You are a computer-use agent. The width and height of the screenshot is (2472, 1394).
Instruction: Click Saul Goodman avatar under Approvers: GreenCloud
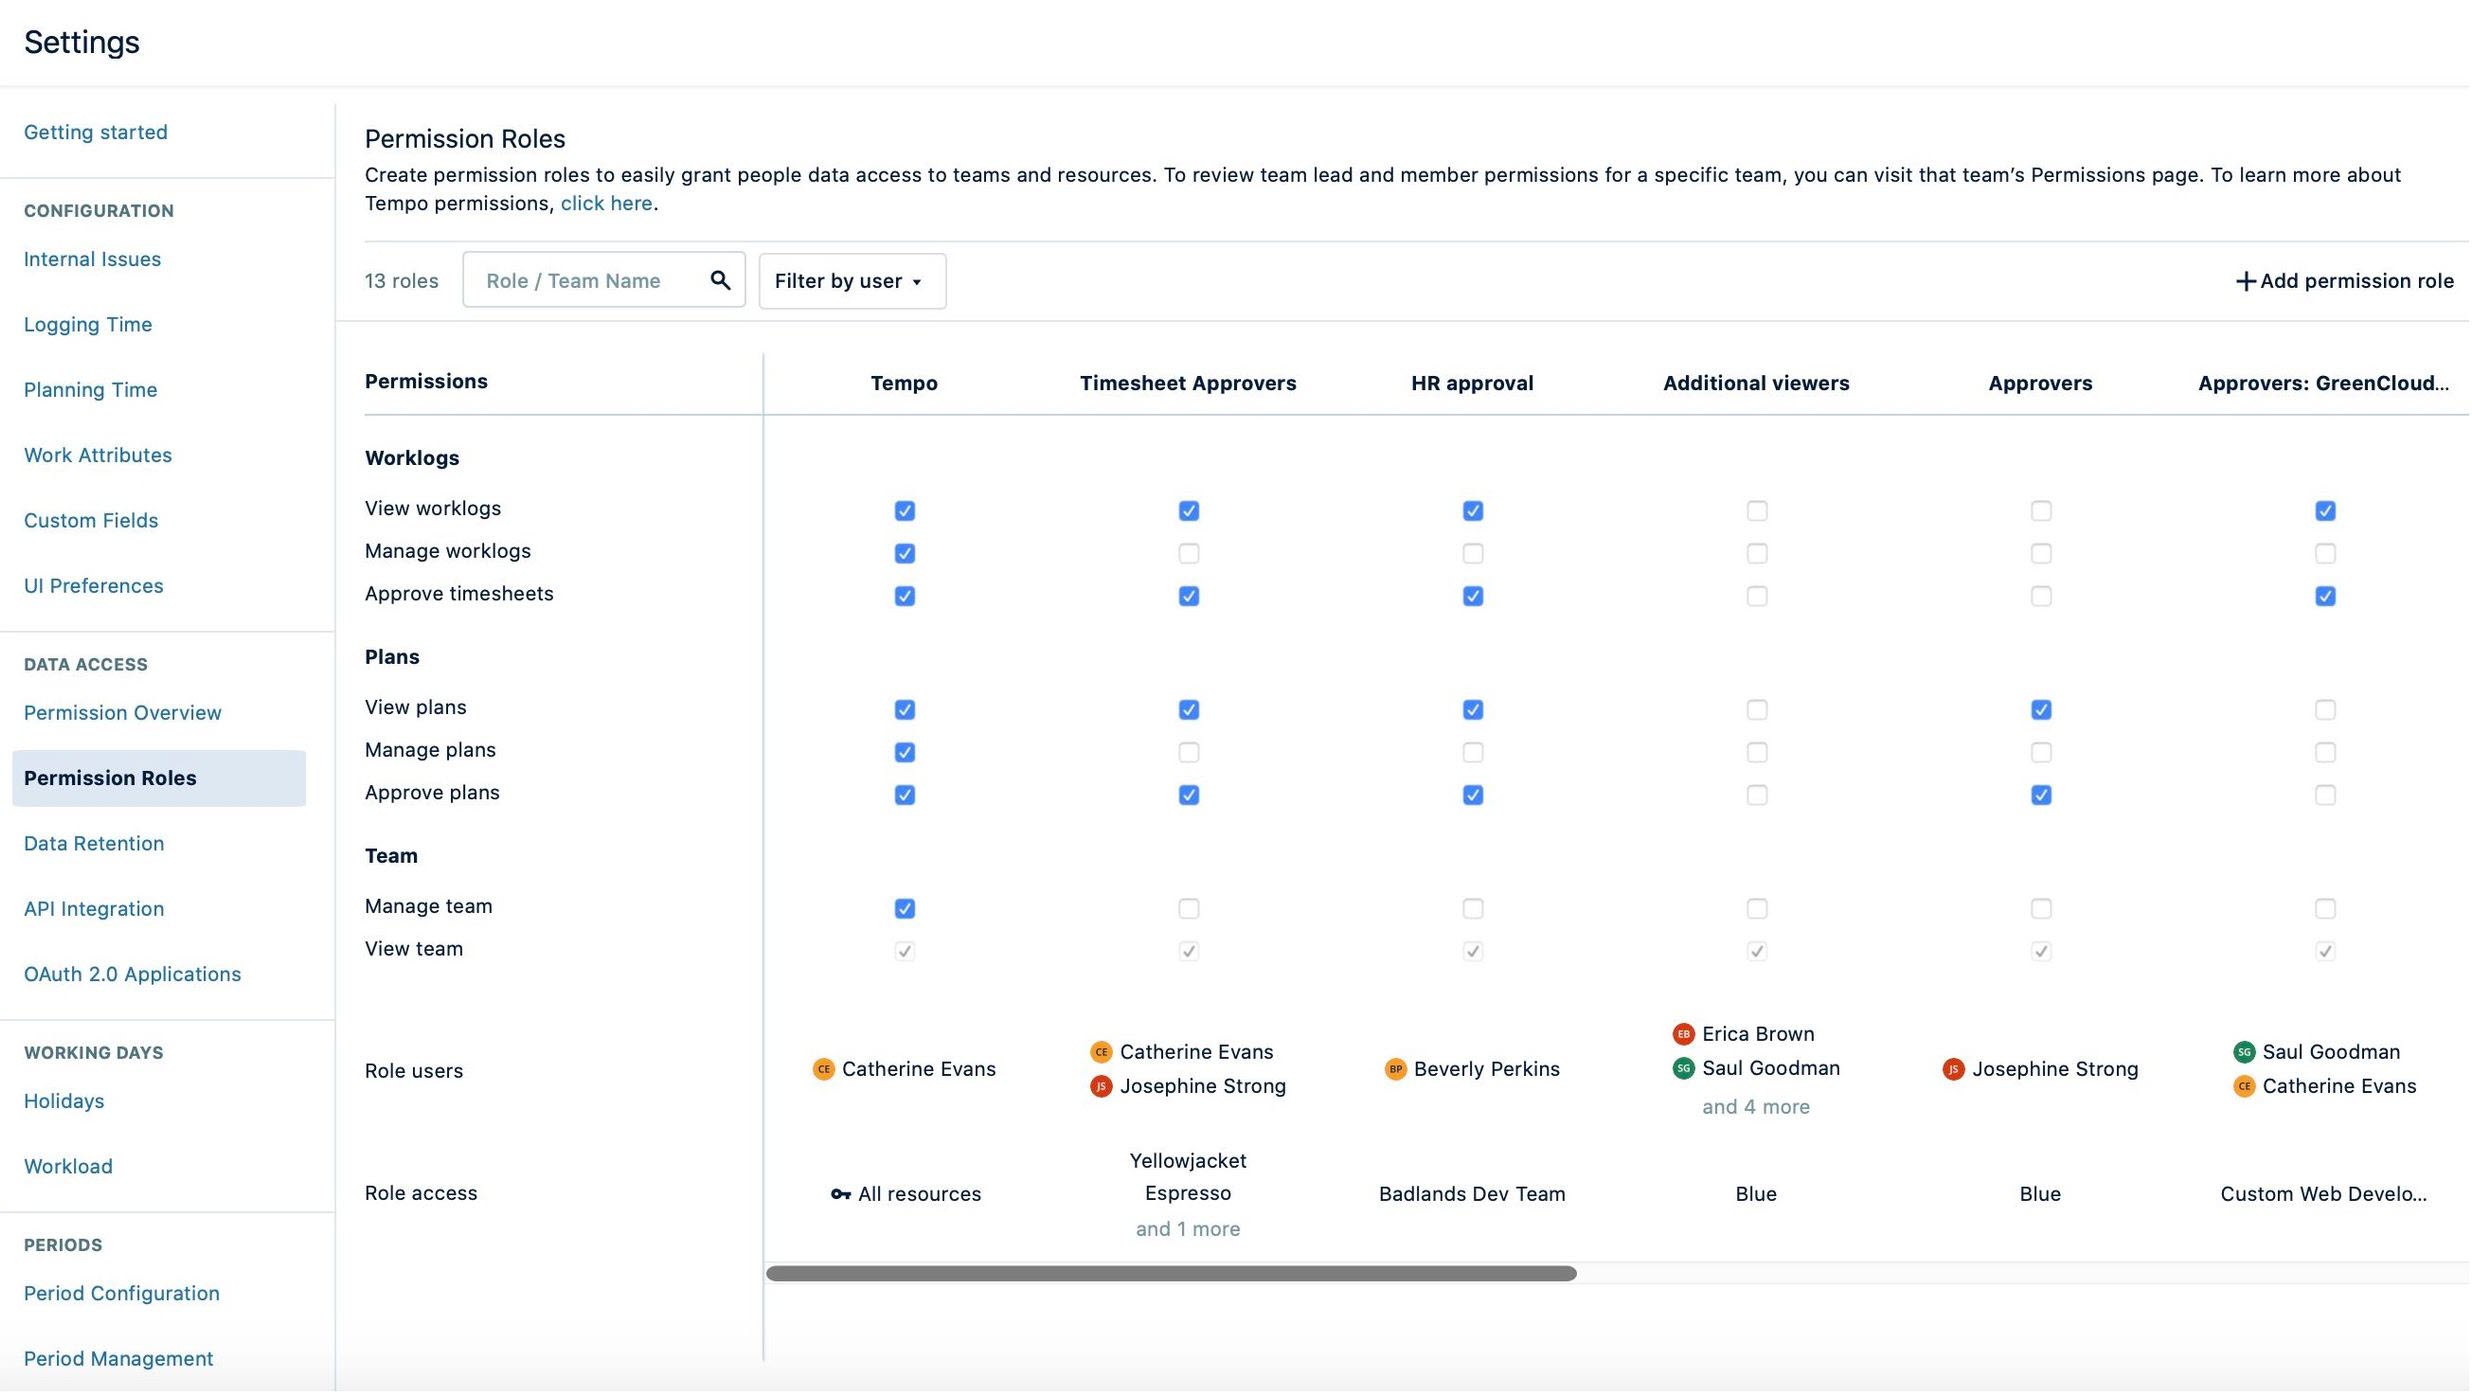pyautogui.click(x=2244, y=1051)
